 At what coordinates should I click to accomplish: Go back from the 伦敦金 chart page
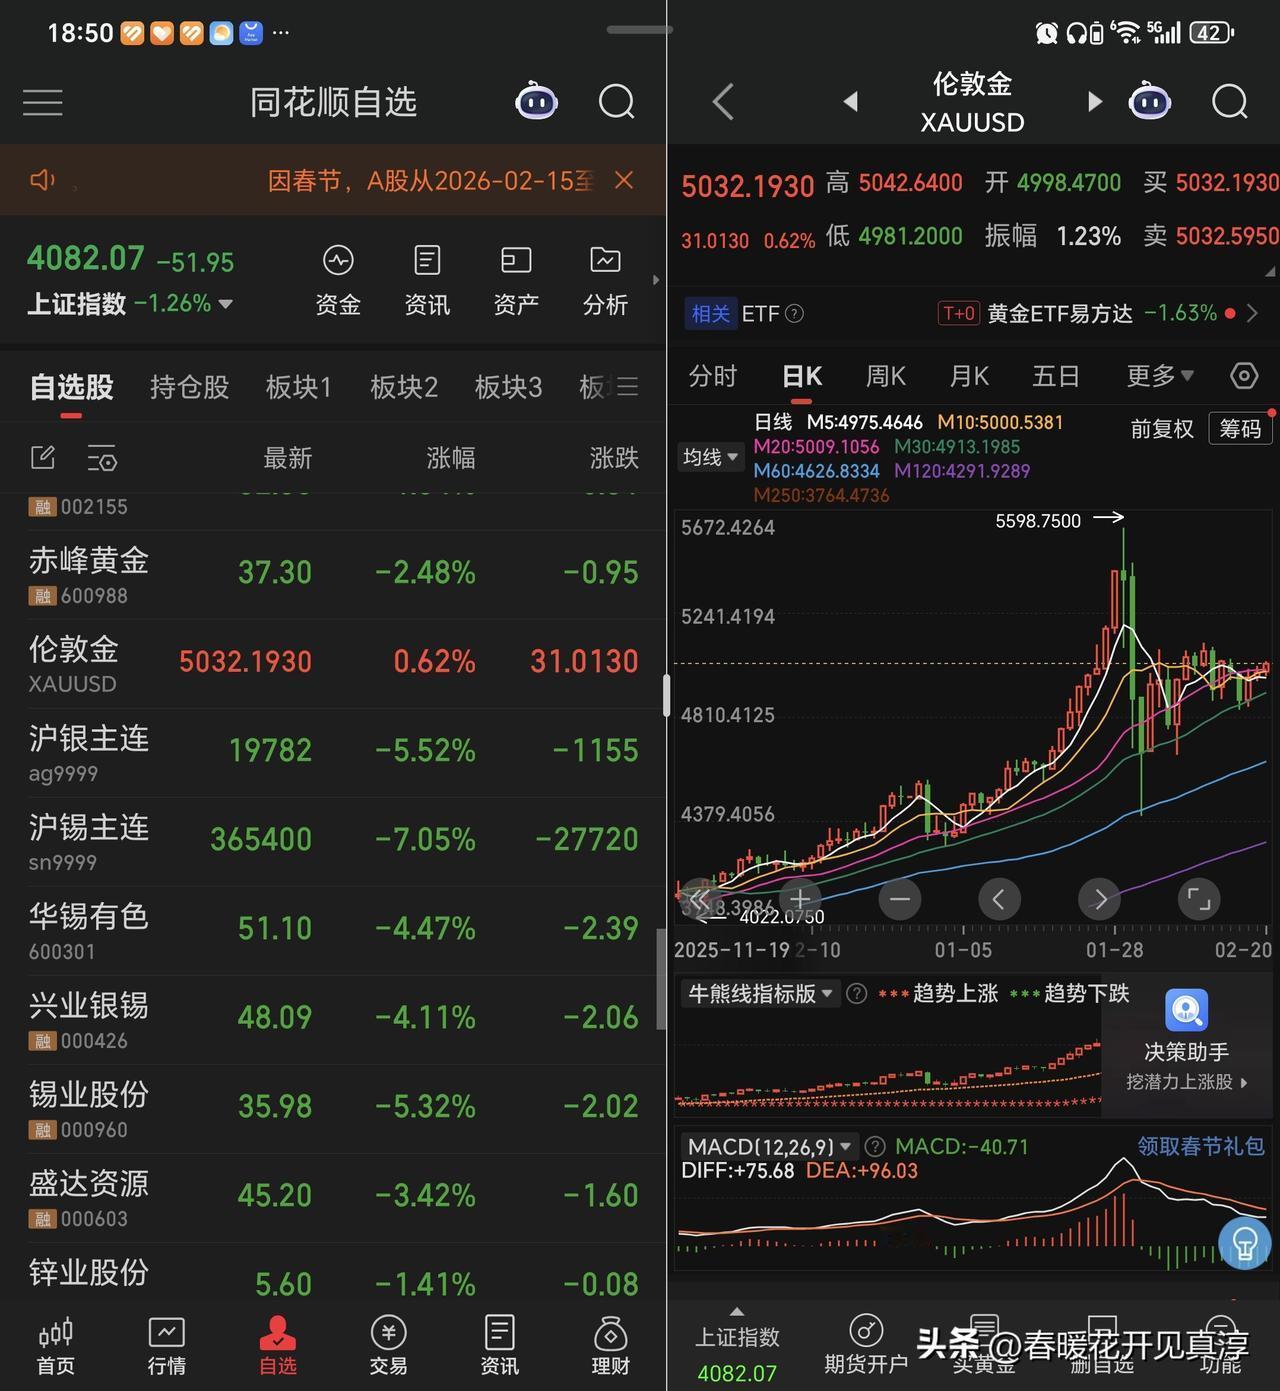(724, 102)
